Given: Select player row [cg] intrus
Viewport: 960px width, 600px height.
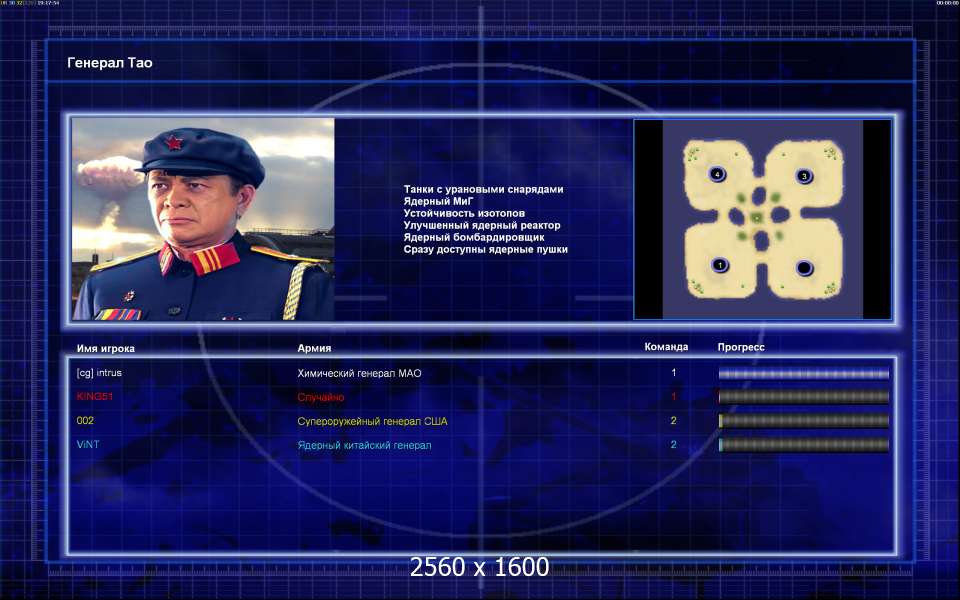Looking at the screenshot, I should tap(482, 373).
